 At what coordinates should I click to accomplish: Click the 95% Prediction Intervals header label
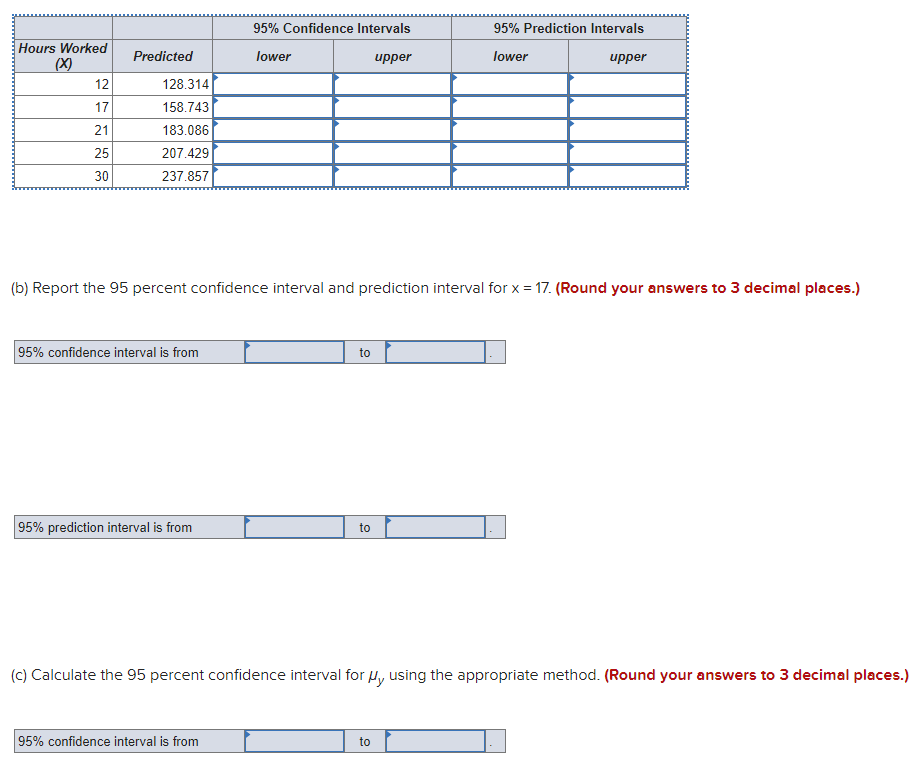(x=568, y=28)
